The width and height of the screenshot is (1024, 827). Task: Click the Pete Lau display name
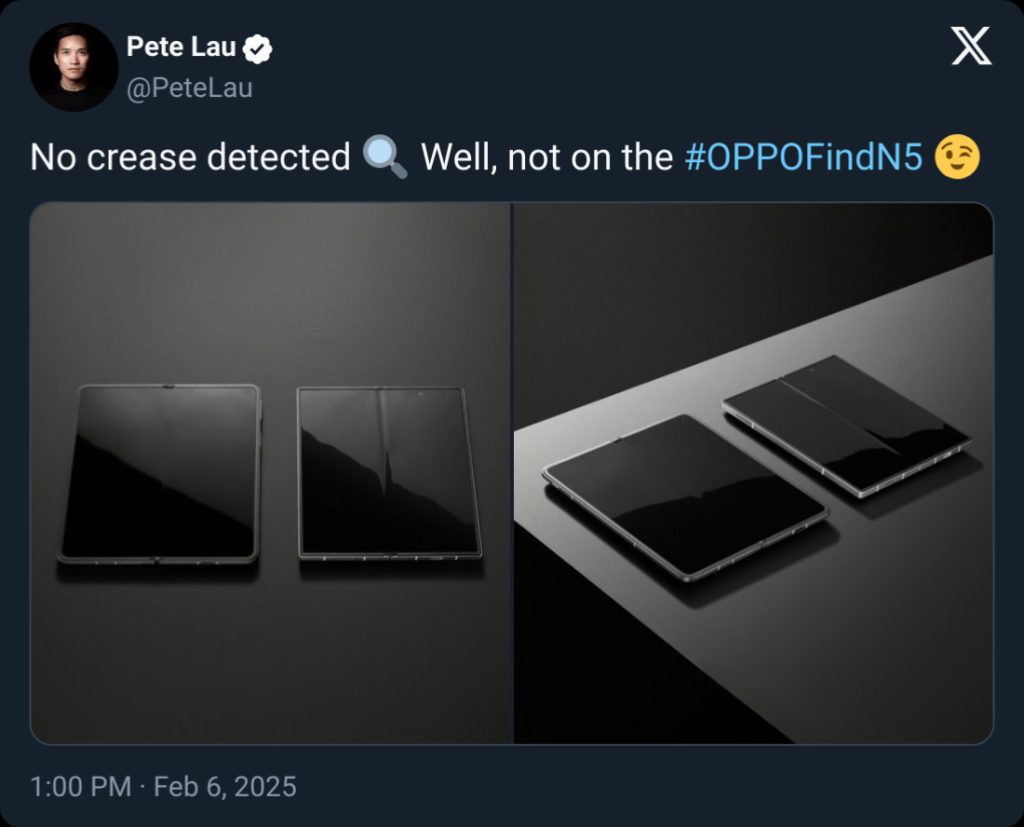tap(181, 46)
